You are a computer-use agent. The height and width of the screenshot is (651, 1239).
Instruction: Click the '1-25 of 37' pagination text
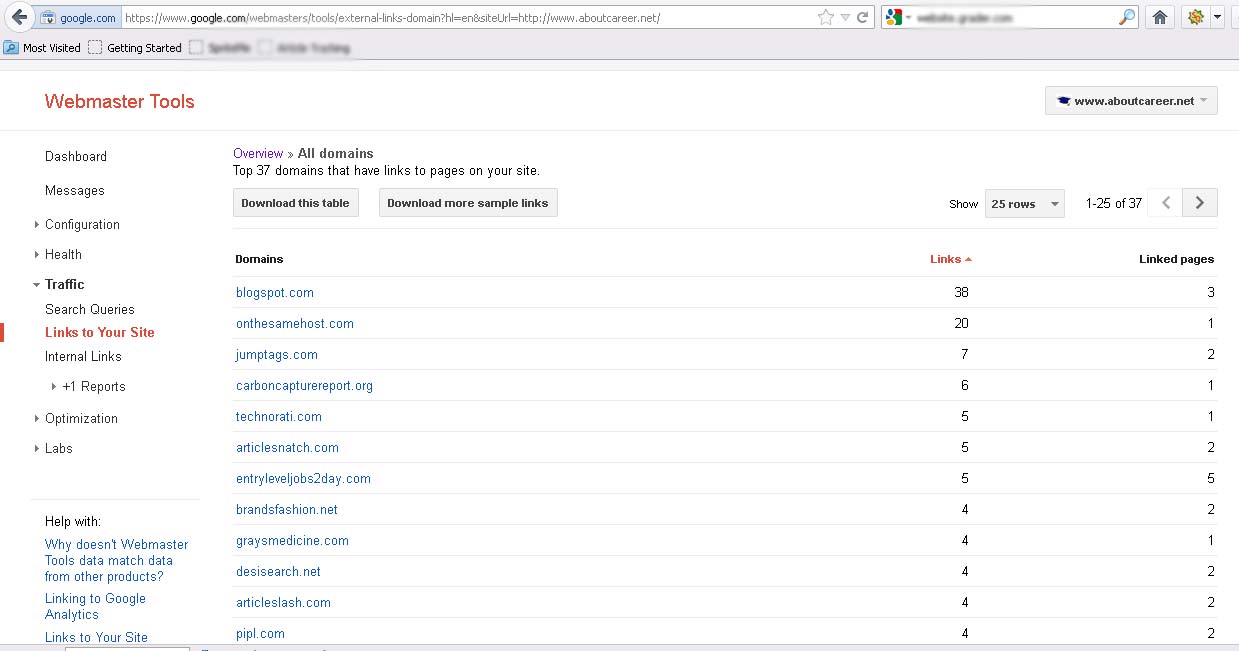(x=1114, y=203)
